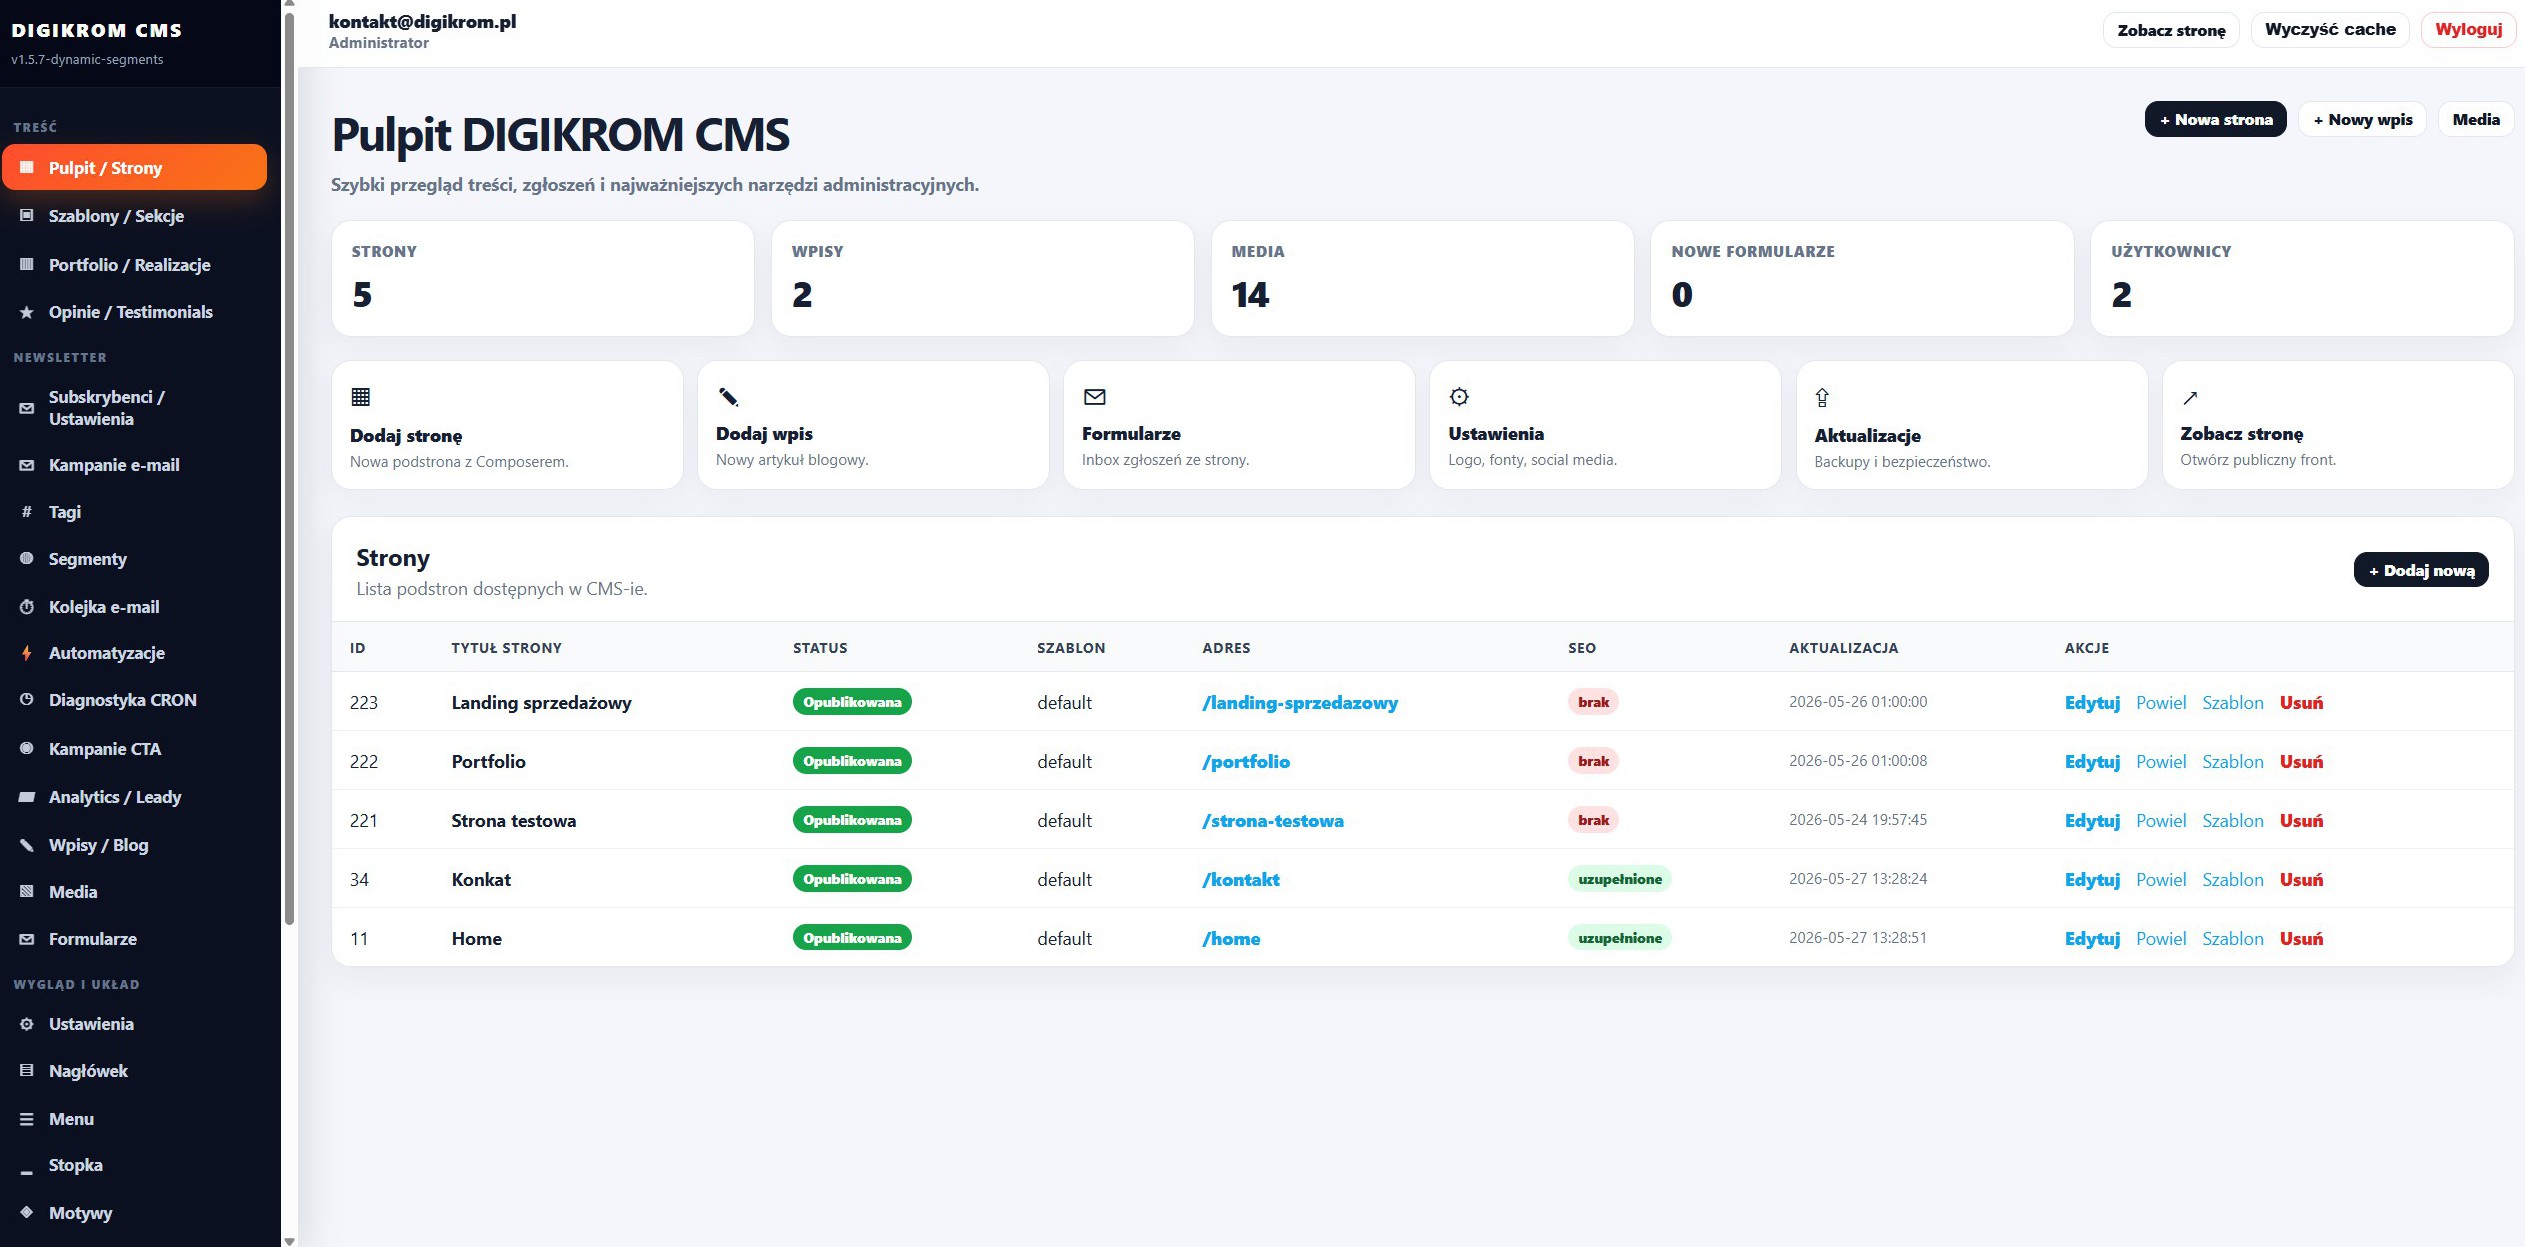Viewport: 2525px width, 1247px height.
Task: Open Wpisy / Blog section
Action: pos(135,845)
